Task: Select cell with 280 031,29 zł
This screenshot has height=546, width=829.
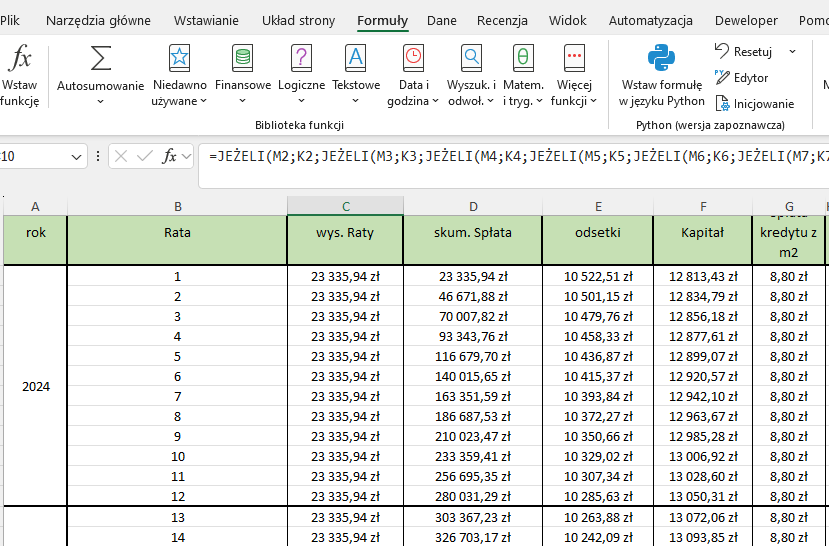Action: coord(473,496)
